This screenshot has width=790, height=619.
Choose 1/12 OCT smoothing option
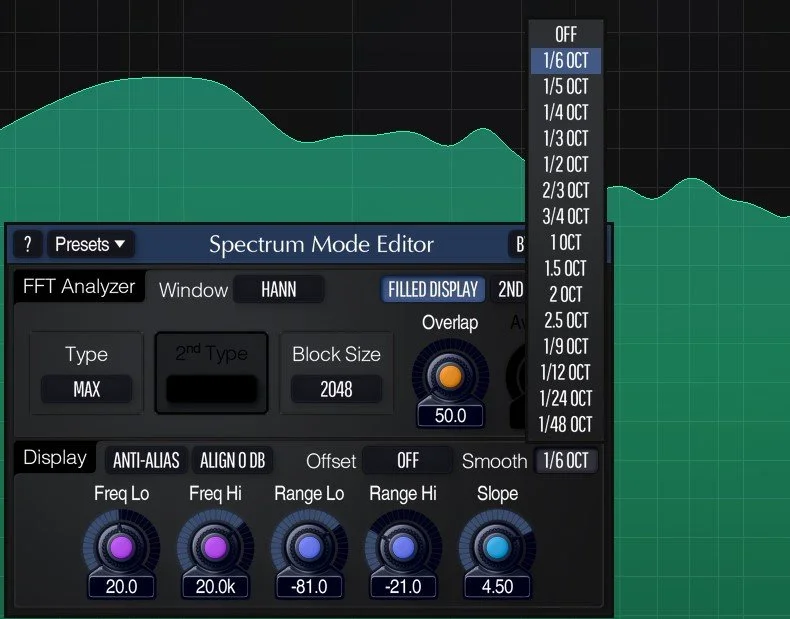(x=566, y=373)
